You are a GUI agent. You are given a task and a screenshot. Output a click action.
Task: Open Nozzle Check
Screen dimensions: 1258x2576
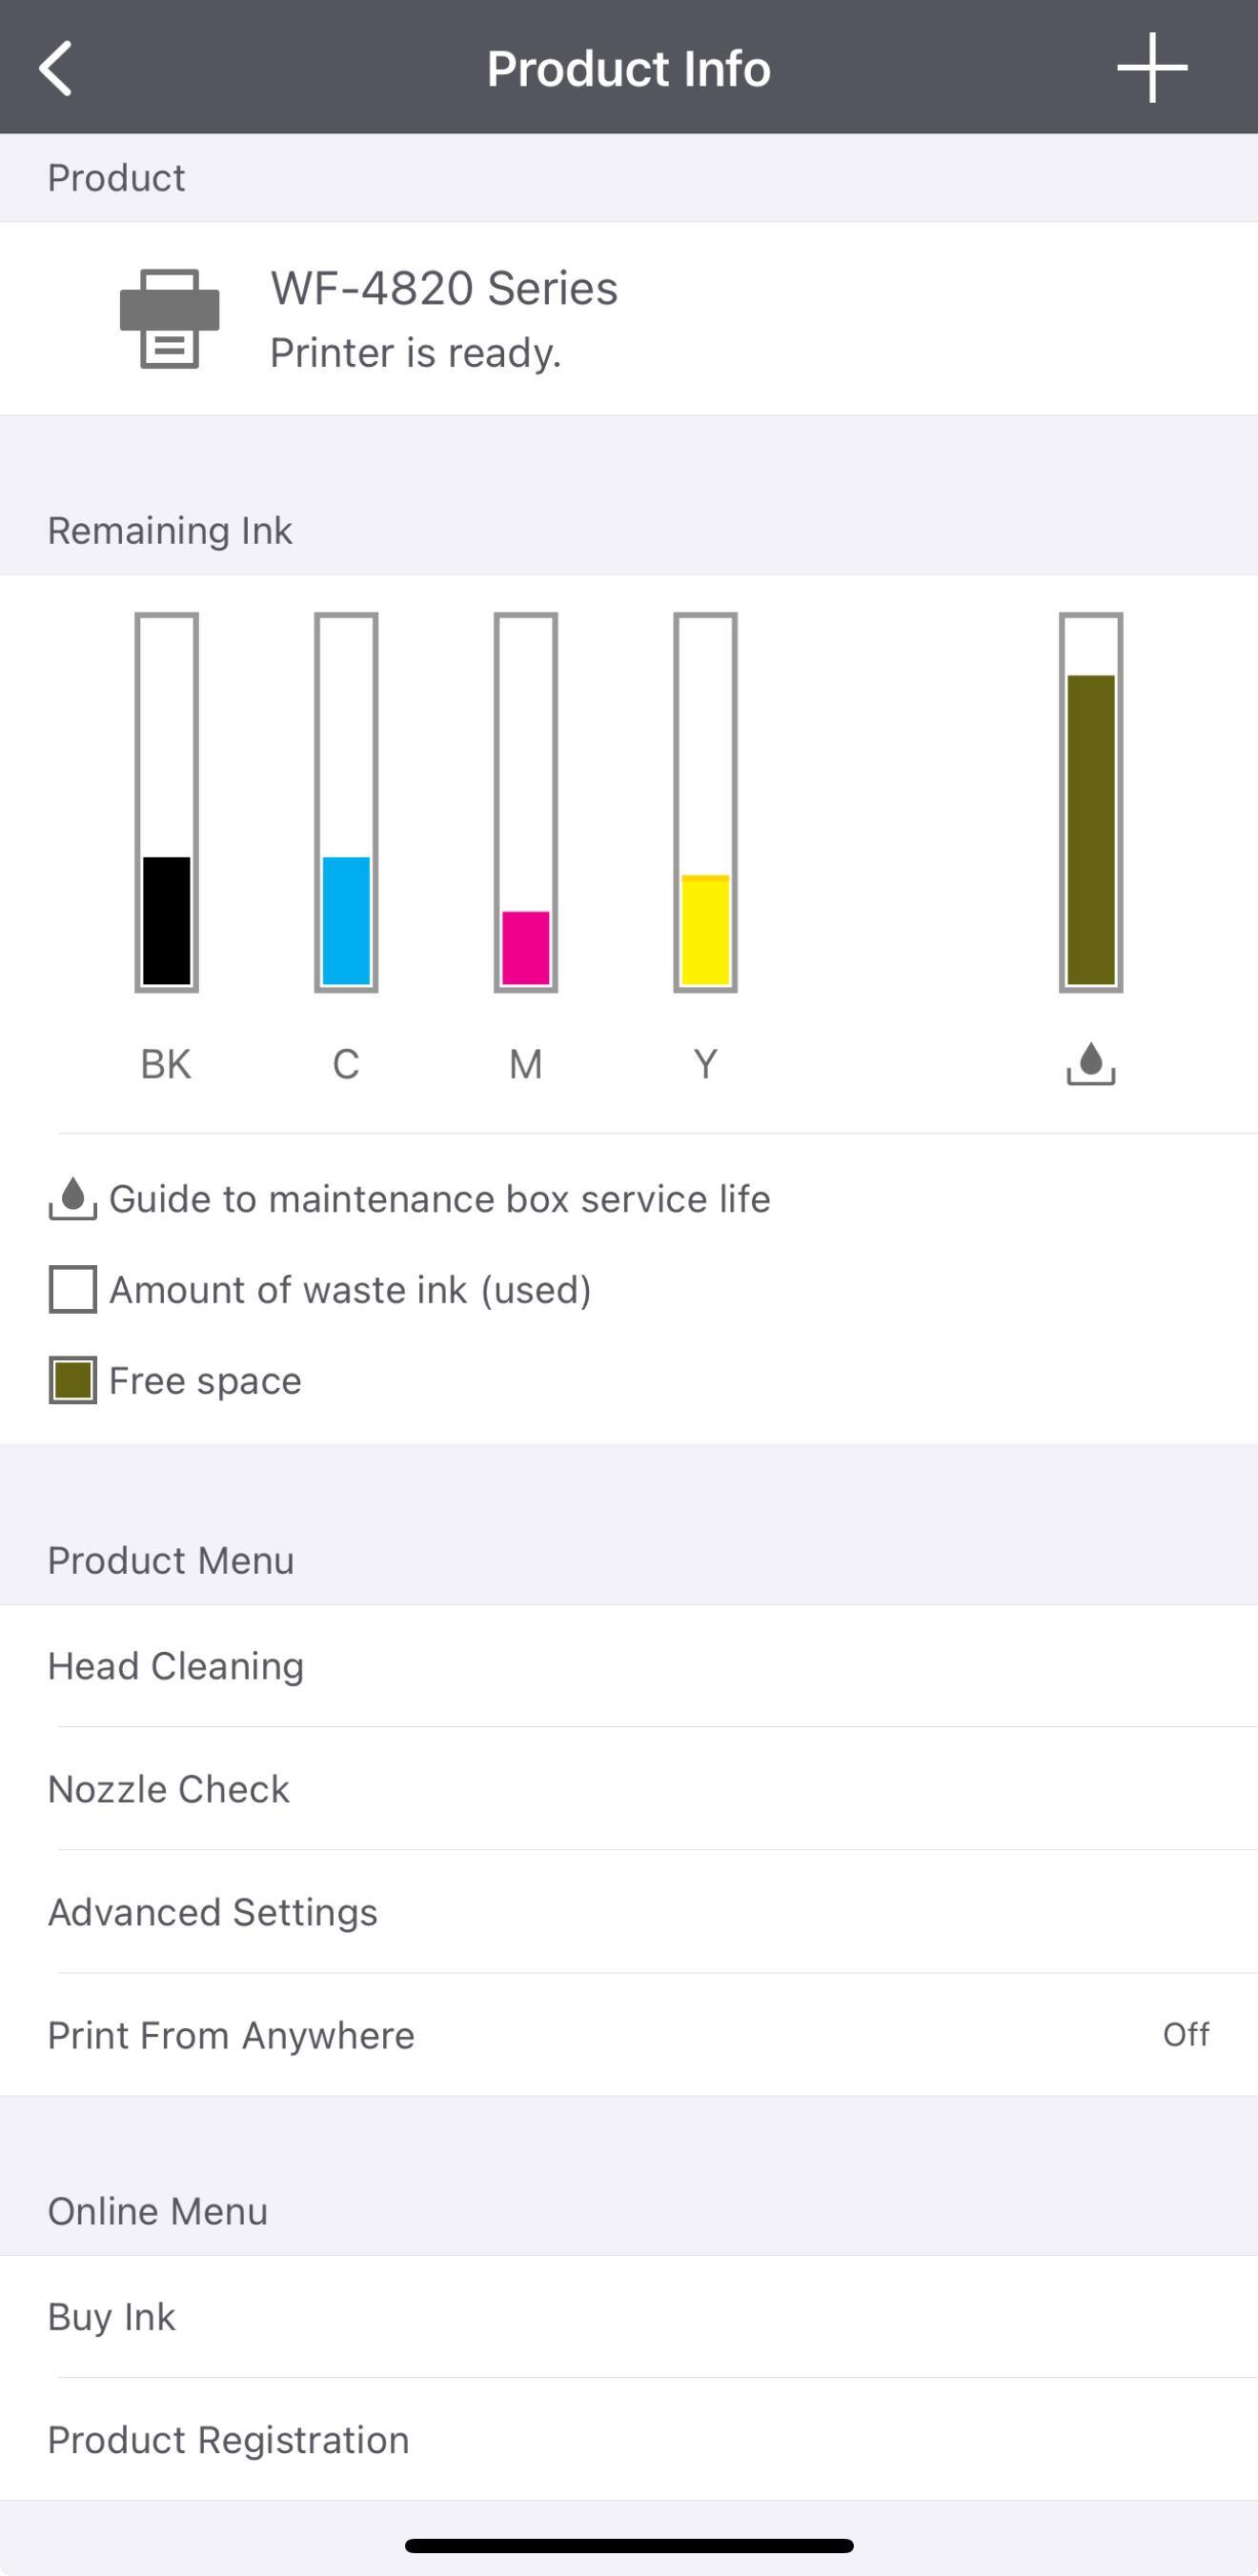tap(169, 1789)
